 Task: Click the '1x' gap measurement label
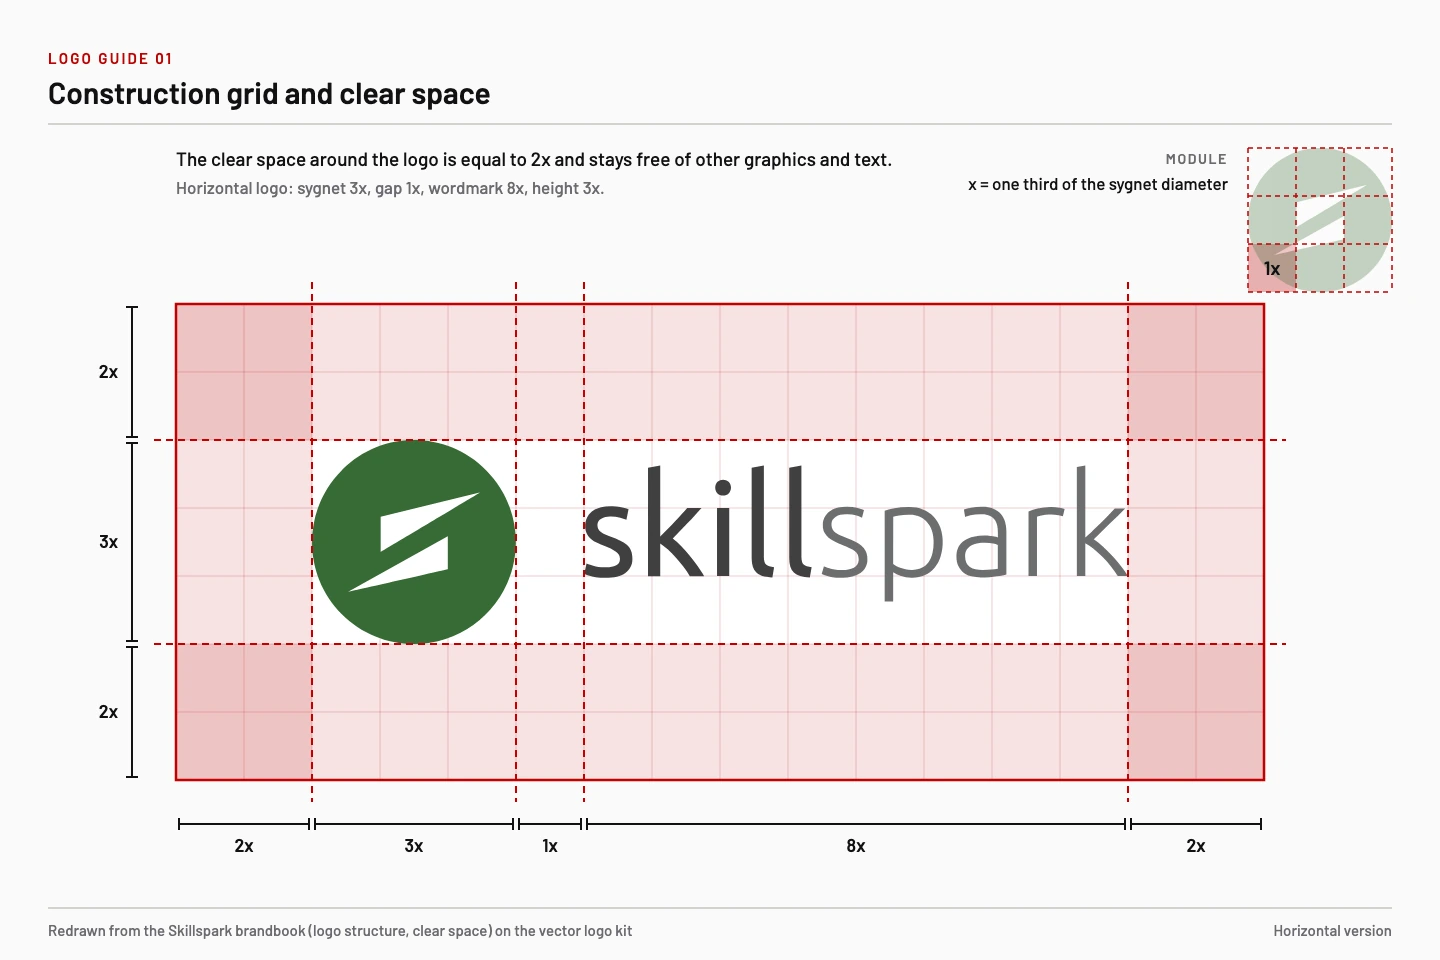tap(550, 846)
